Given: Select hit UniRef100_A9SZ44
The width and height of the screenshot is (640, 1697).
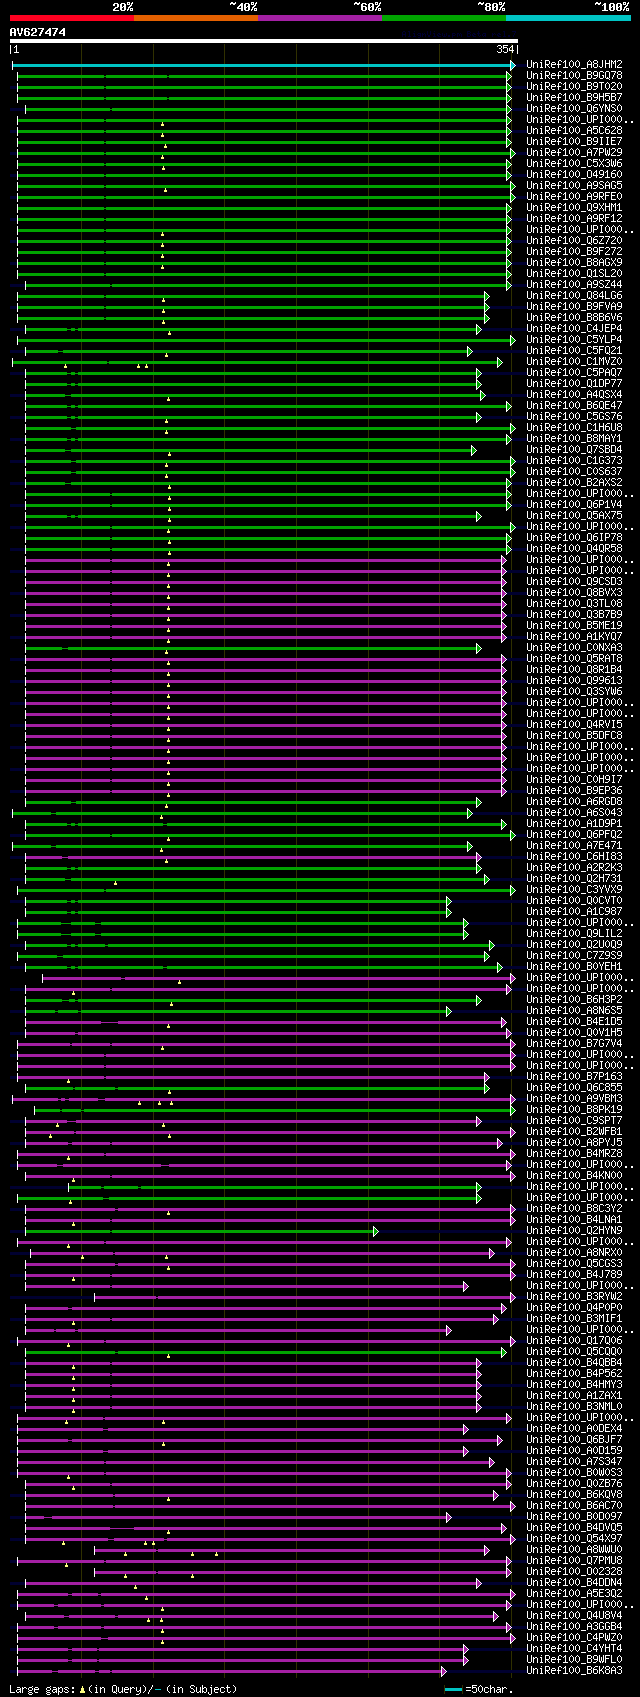Looking at the screenshot, I should (x=574, y=285).
